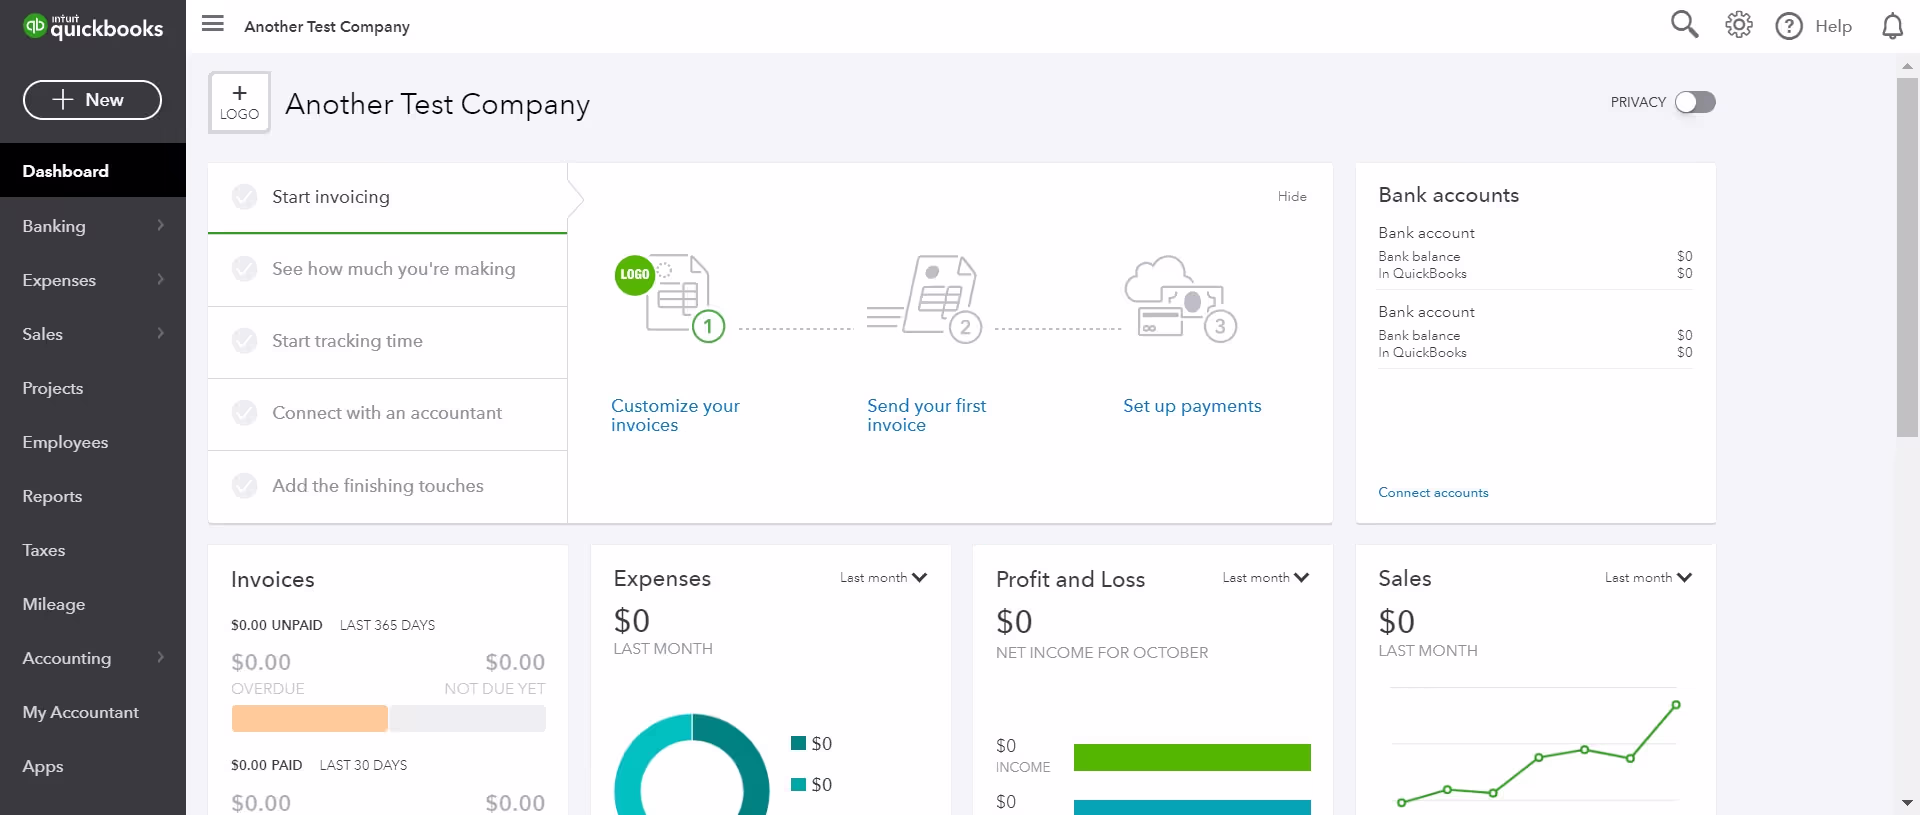The height and width of the screenshot is (815, 1920).
Task: Expand the Banking submenu arrow
Action: [x=160, y=225]
